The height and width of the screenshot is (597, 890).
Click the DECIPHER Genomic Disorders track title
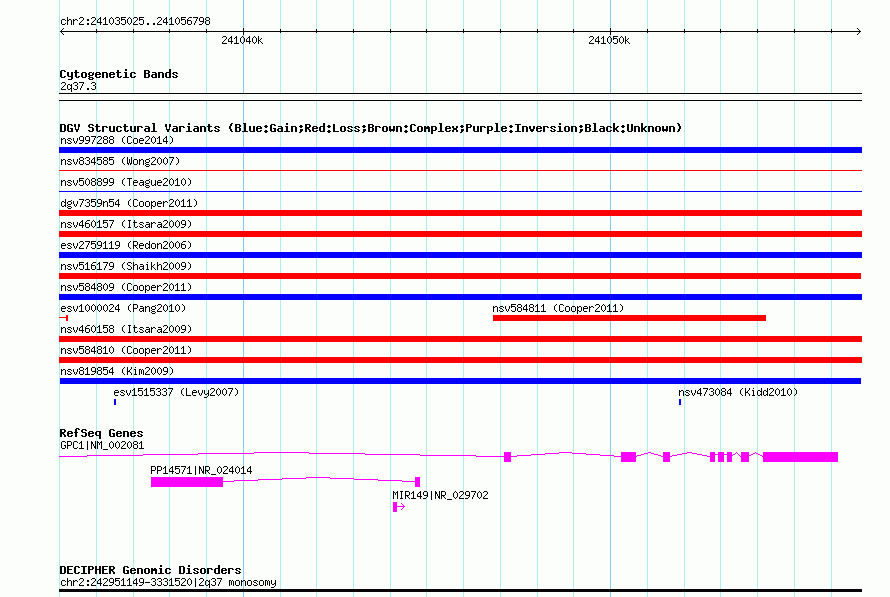pyautogui.click(x=150, y=570)
